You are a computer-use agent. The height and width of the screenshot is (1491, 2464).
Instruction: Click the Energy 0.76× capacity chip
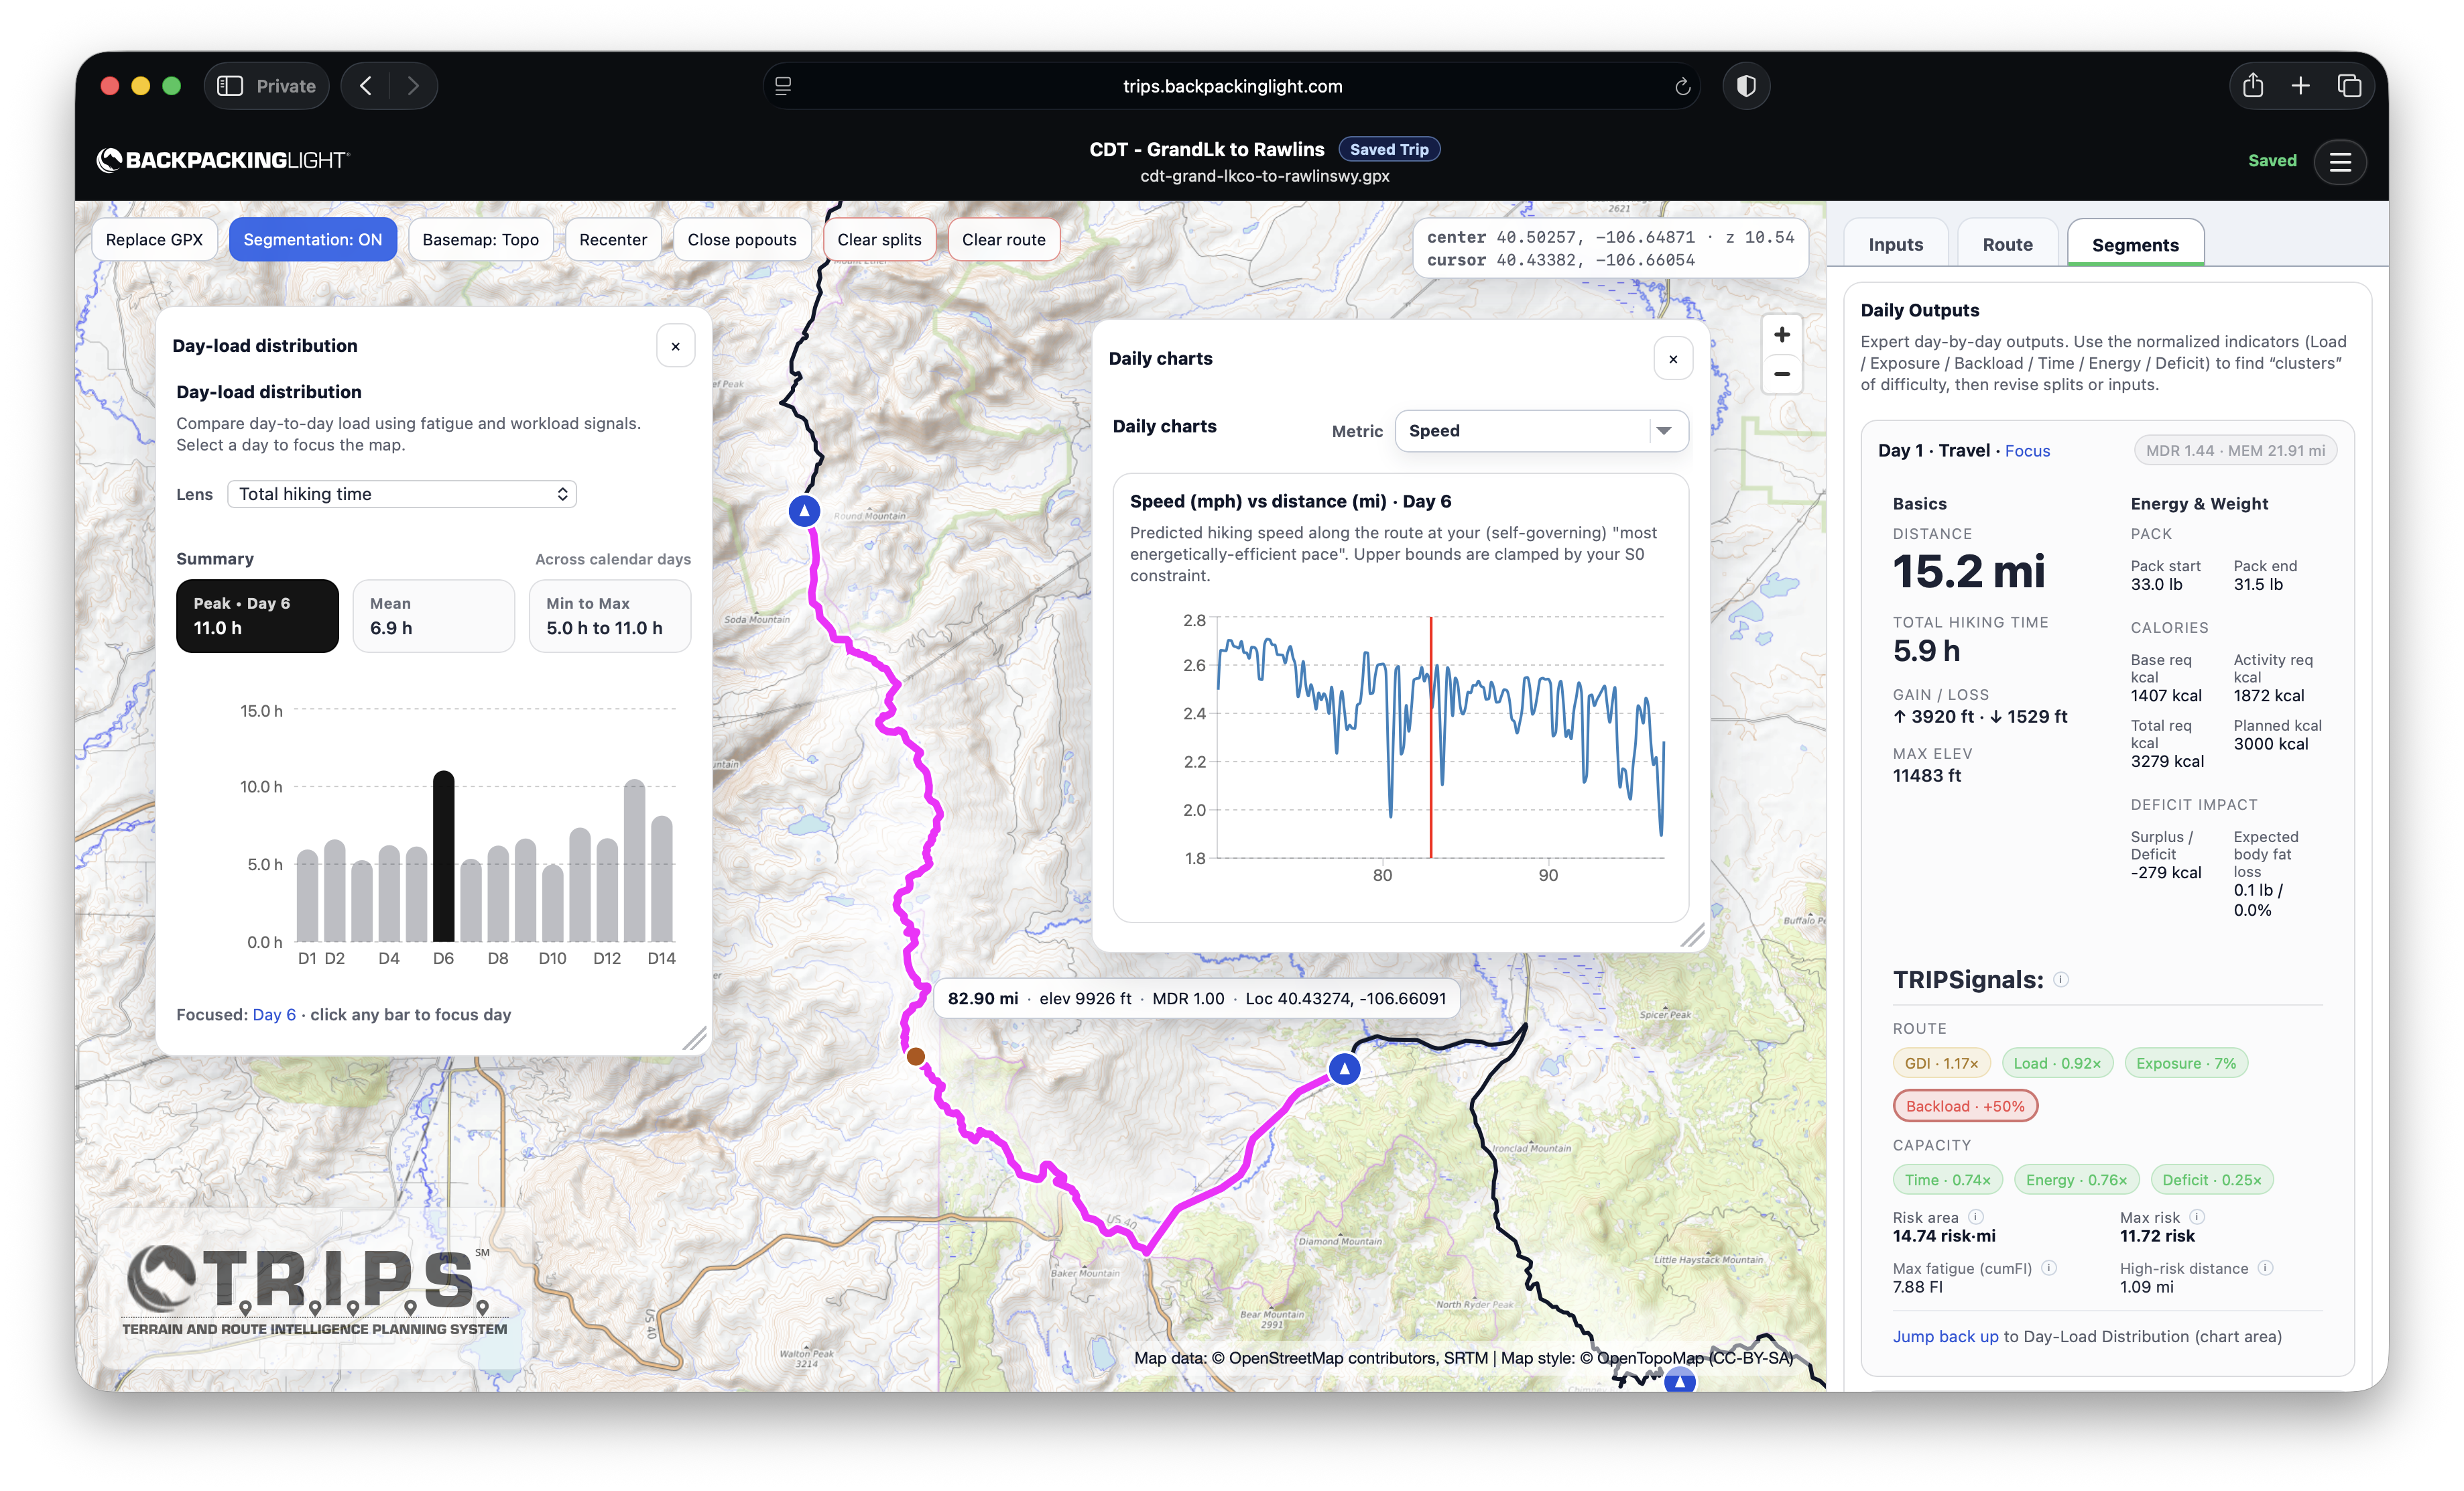tap(2076, 1180)
